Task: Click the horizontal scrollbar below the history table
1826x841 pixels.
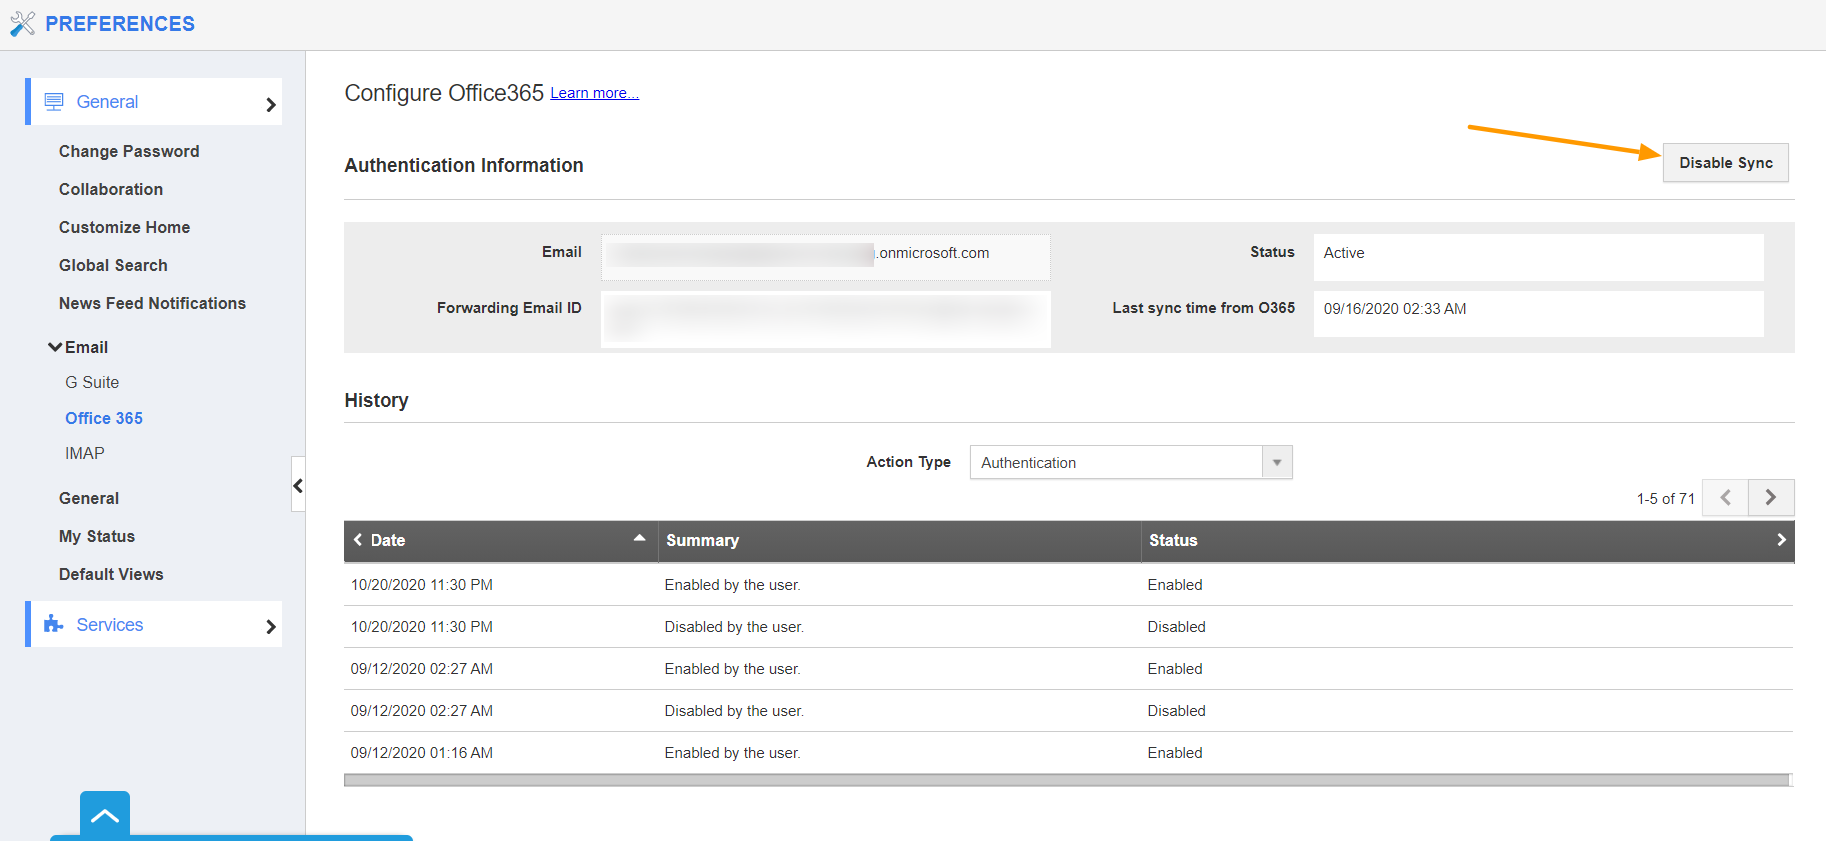Action: [1066, 780]
